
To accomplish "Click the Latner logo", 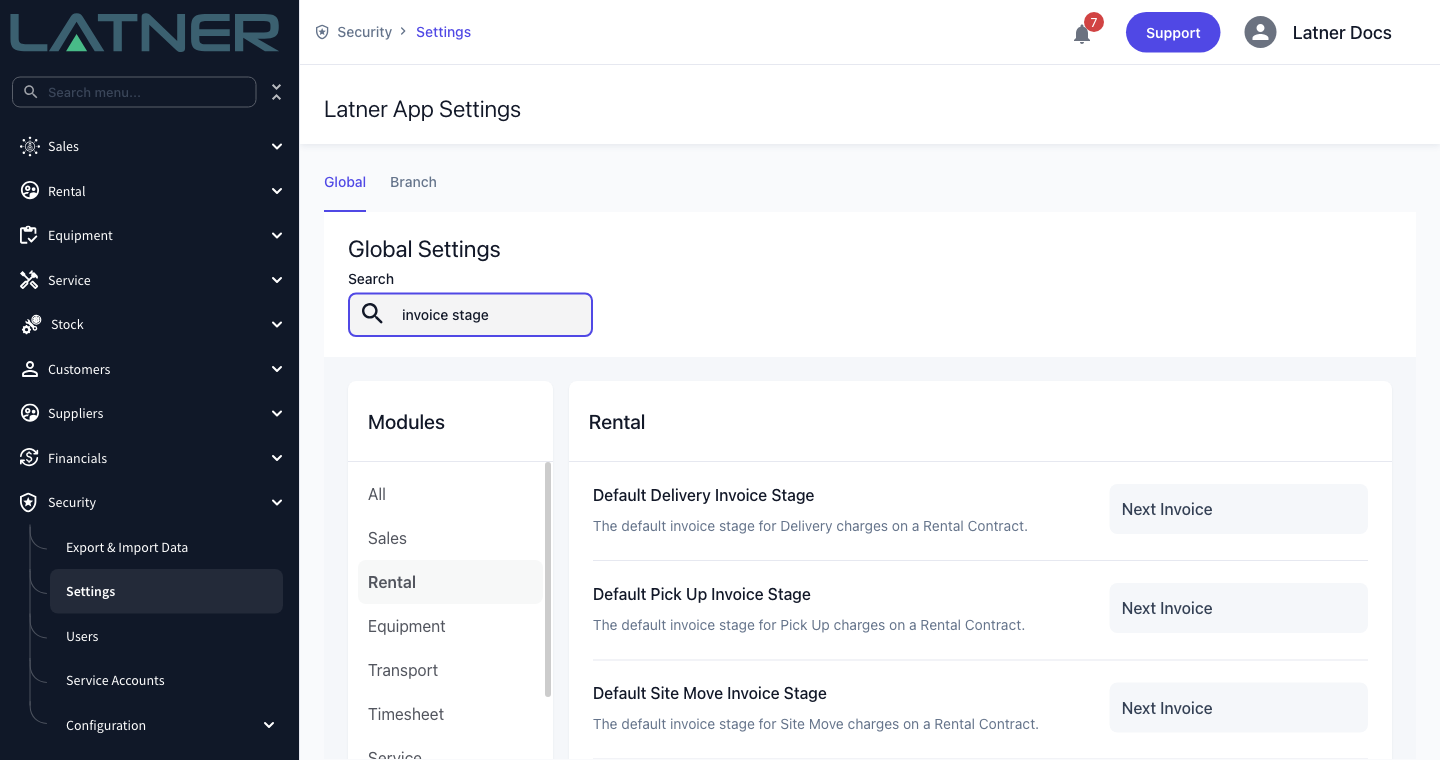I will click(145, 32).
